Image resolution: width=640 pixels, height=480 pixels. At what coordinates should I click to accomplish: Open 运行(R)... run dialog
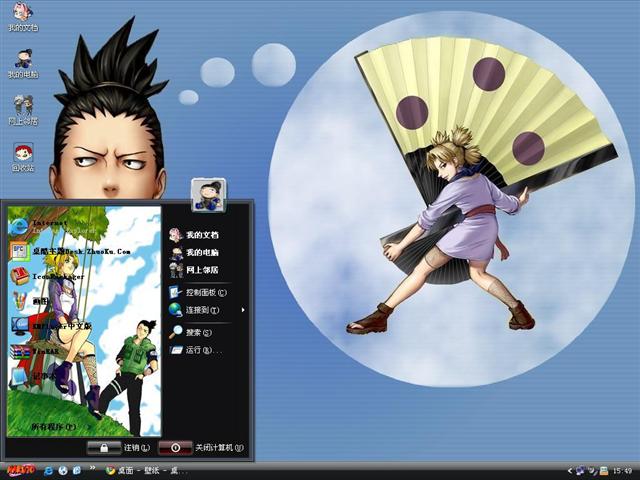[x=196, y=350]
